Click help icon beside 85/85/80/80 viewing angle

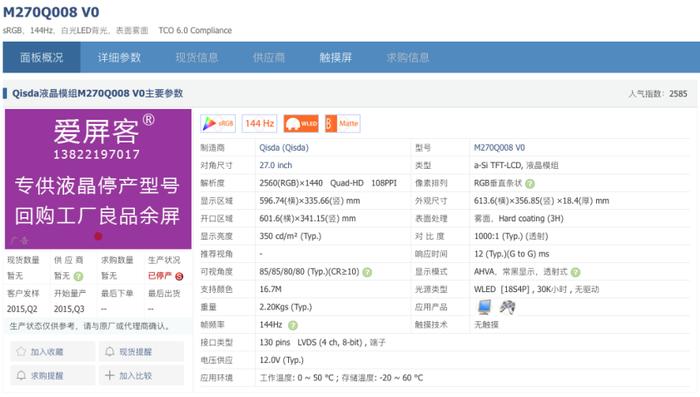pyautogui.click(x=367, y=272)
